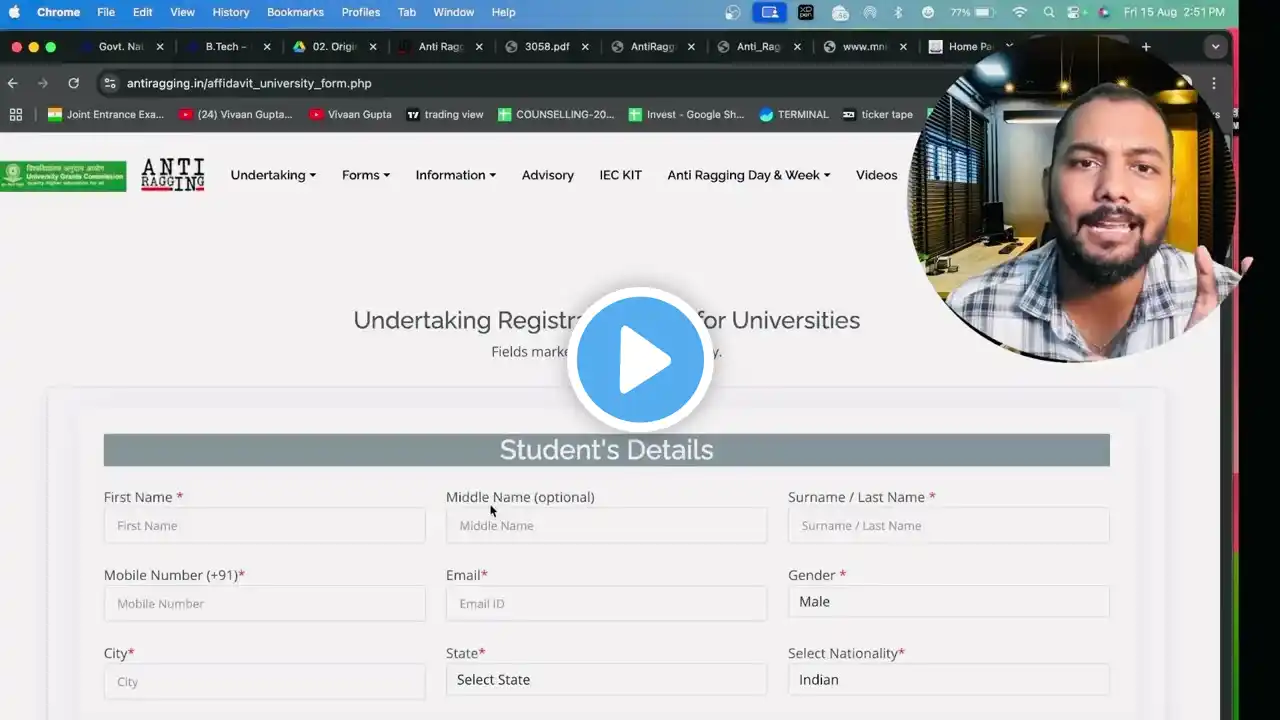Open the Wi-Fi status menu
This screenshot has height=720, width=1280.
pyautogui.click(x=1019, y=12)
